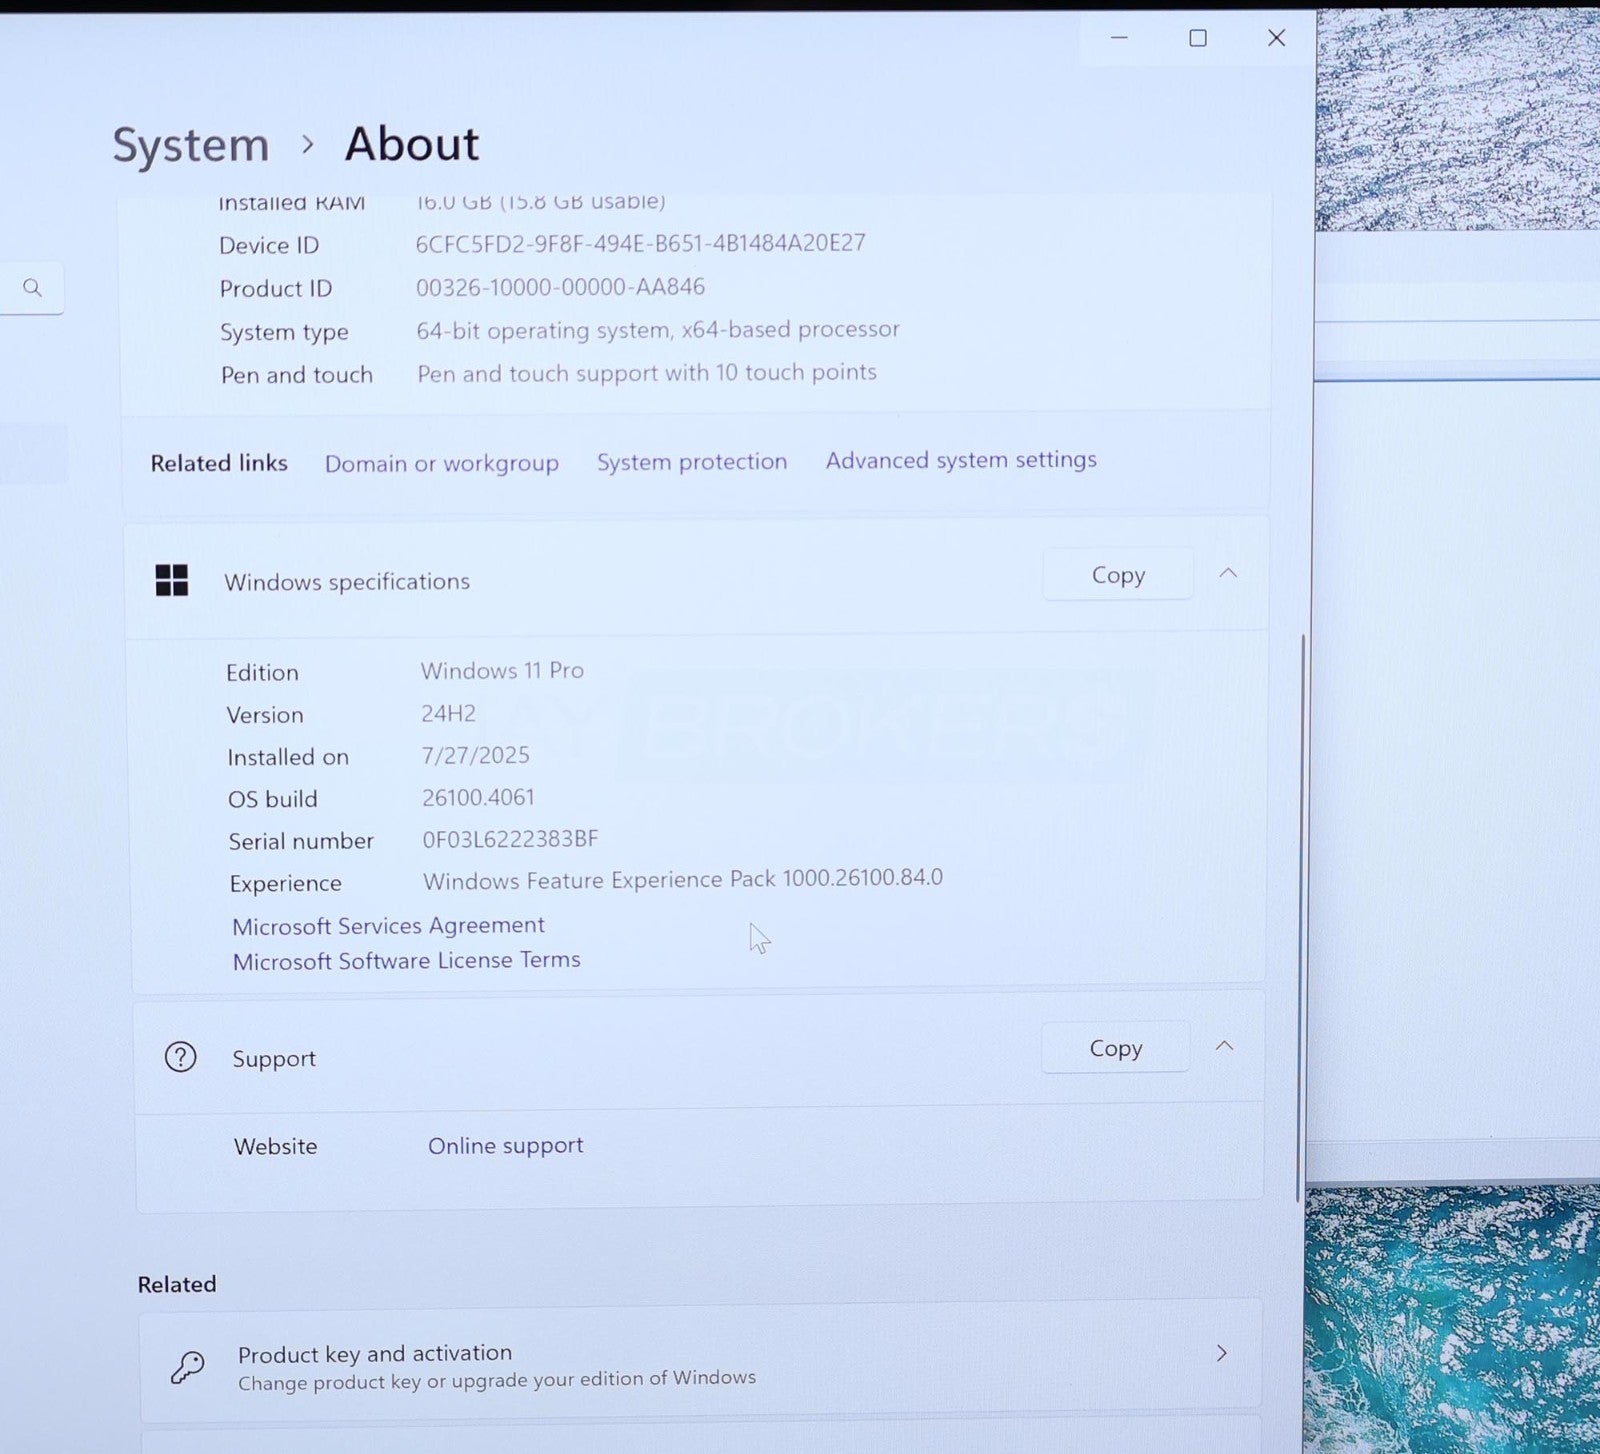This screenshot has width=1600, height=1454.
Task: Select the Installed on date 7/27/2025
Action: [475, 755]
